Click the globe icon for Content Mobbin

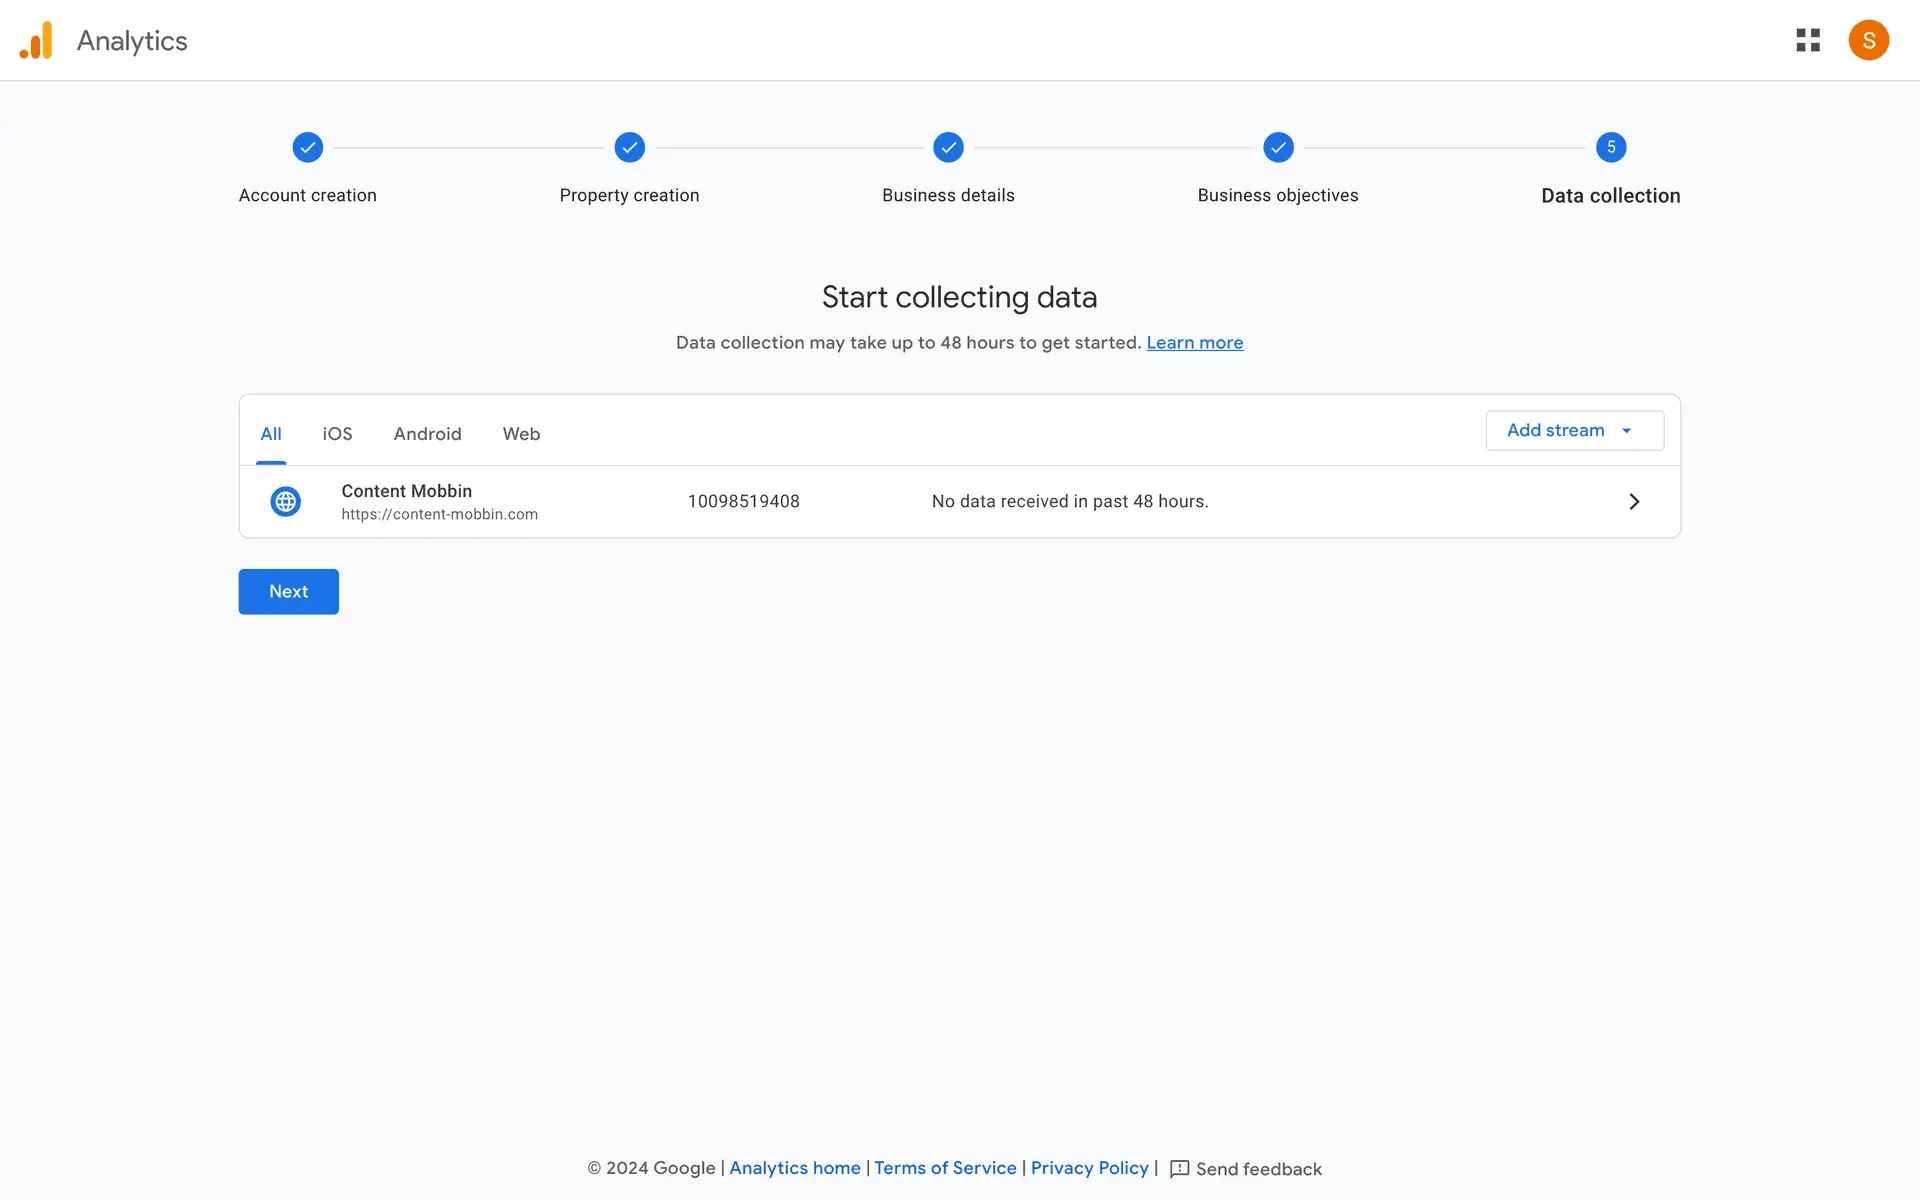[286, 501]
